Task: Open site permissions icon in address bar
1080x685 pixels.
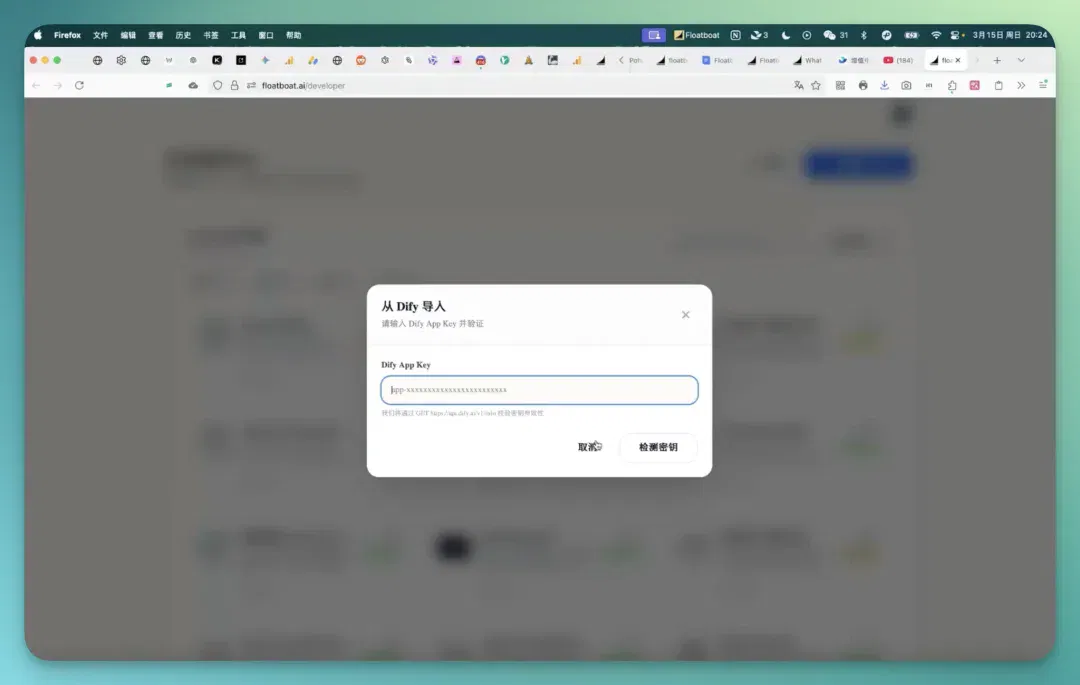Action: click(x=251, y=85)
